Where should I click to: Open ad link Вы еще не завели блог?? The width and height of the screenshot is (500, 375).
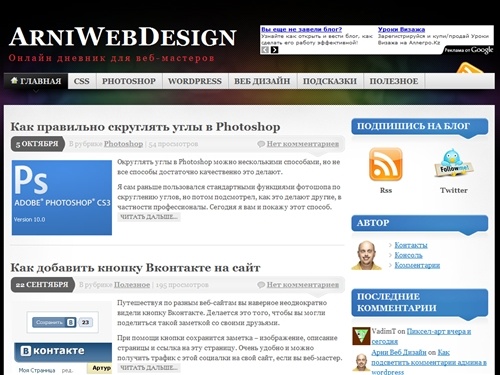pos(301,30)
